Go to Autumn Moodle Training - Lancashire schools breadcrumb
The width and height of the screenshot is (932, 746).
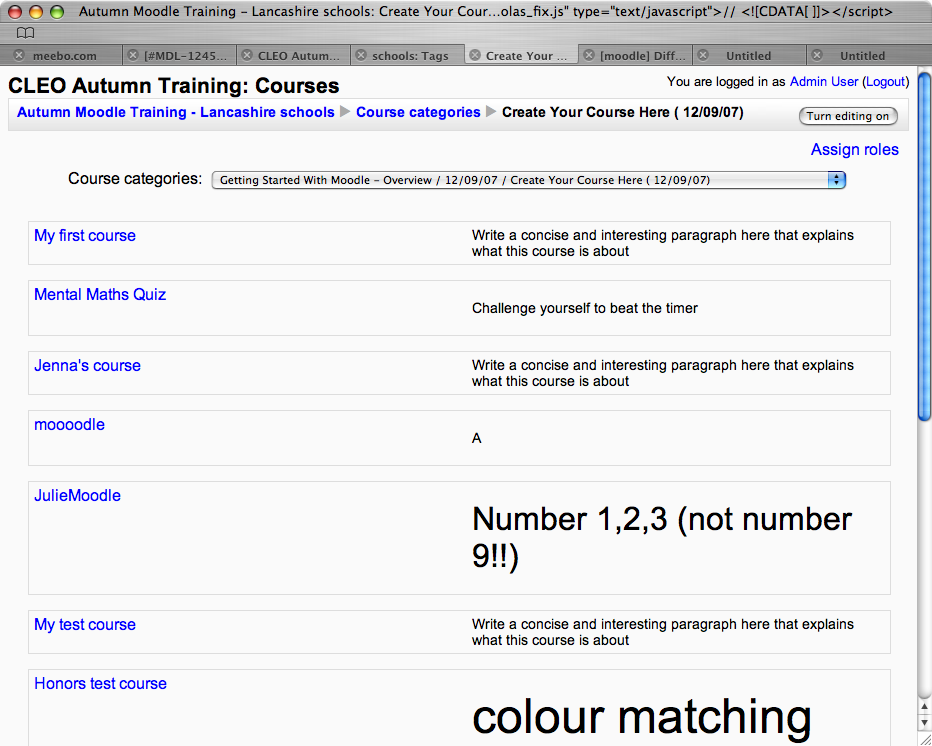(x=176, y=112)
